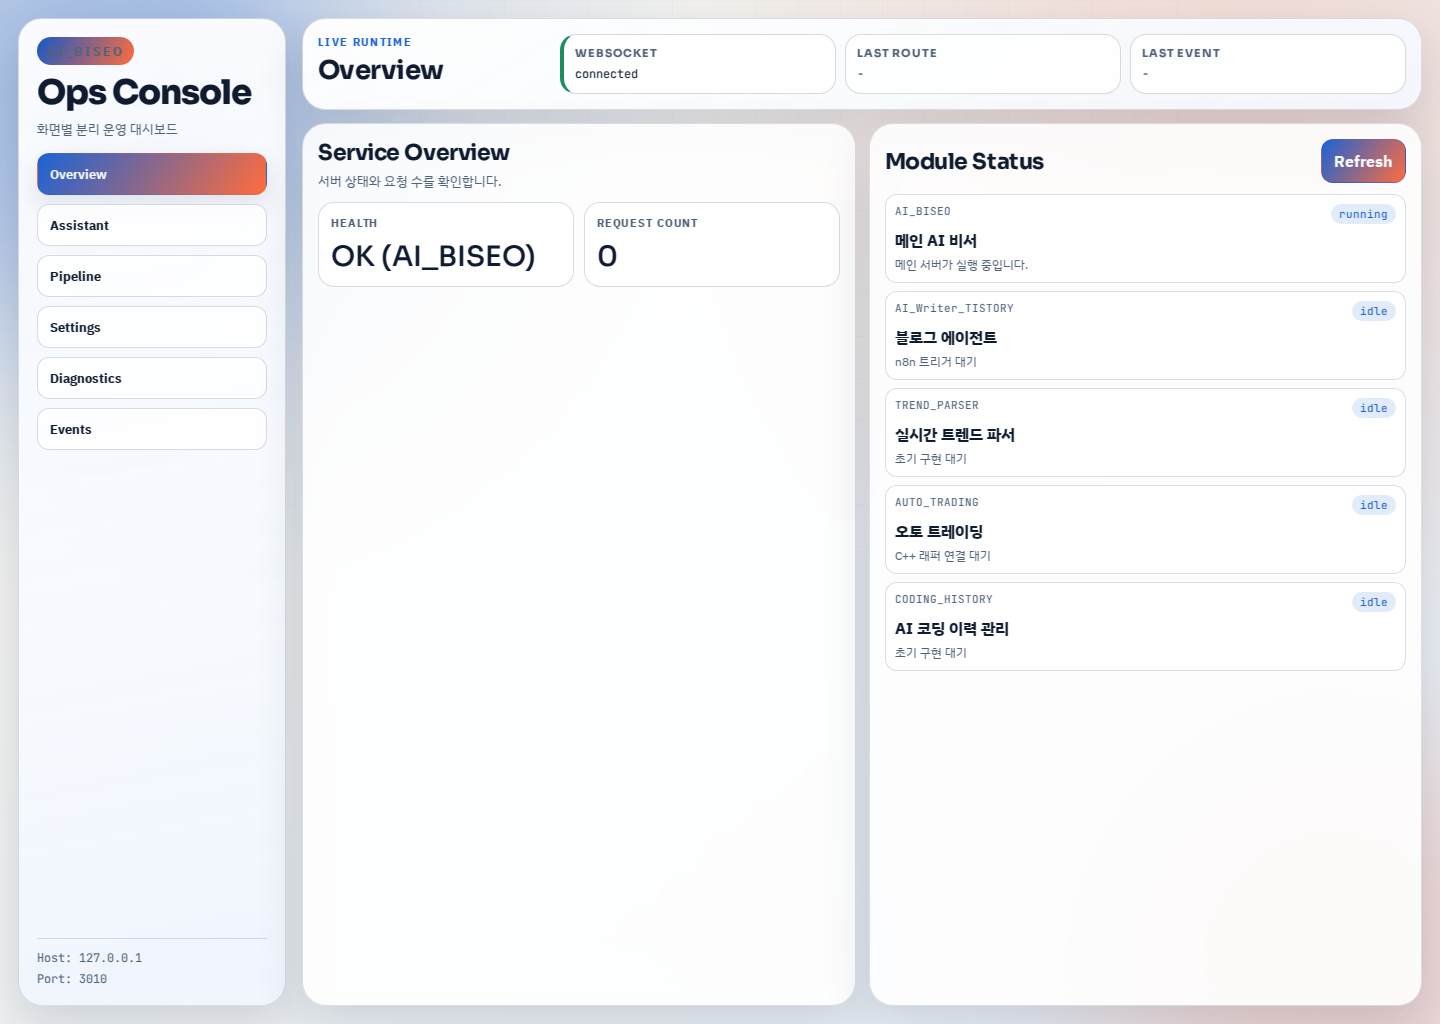This screenshot has width=1440, height=1024.
Task: Click the LAST EVENT card
Action: tap(1267, 63)
